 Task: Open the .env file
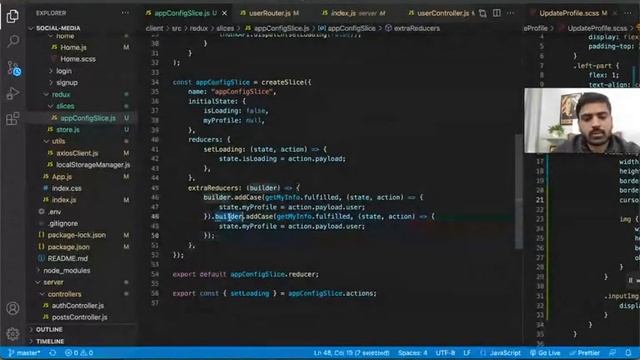[x=54, y=212]
